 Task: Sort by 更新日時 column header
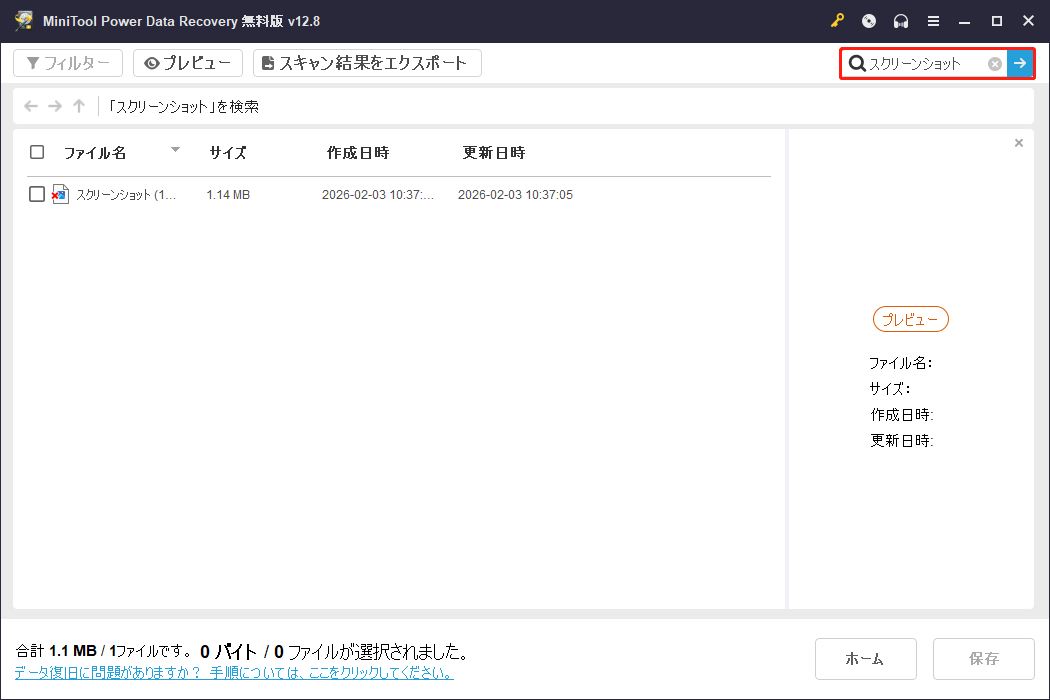coord(494,153)
